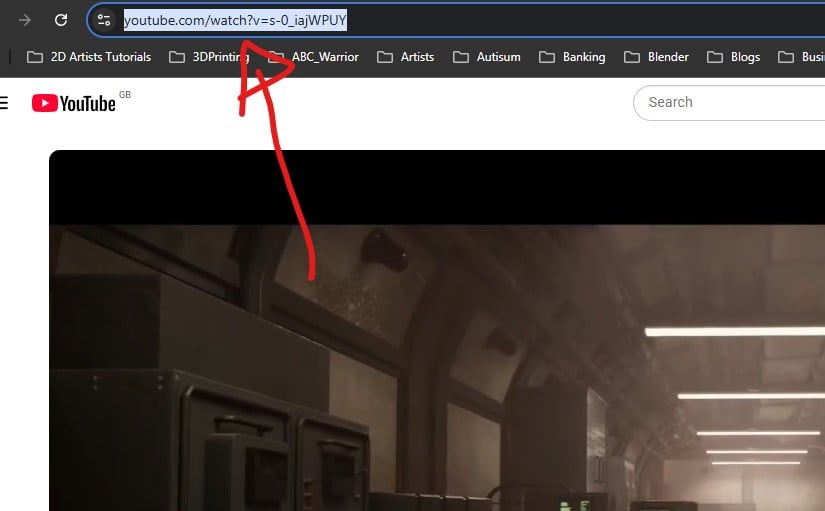Open the Blogs bookmark folder
Viewport: 825px width, 511px height.
(733, 57)
